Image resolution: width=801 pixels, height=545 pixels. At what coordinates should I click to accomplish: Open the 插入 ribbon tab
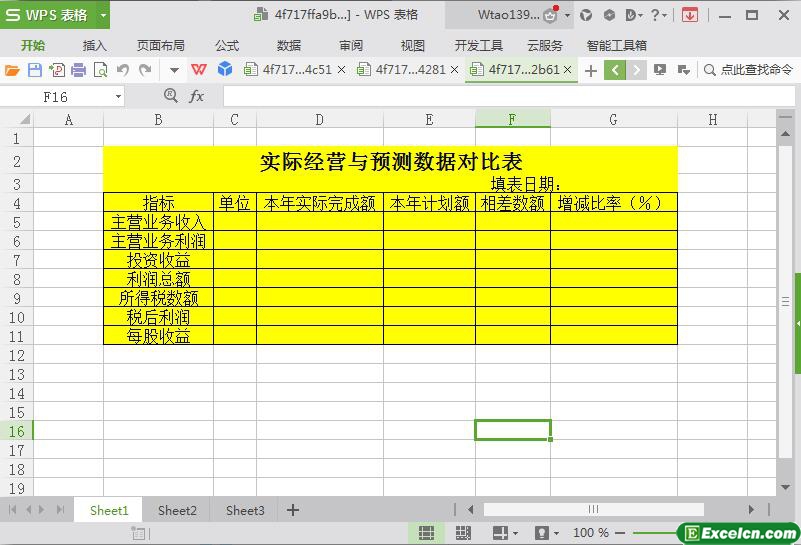tap(95, 45)
